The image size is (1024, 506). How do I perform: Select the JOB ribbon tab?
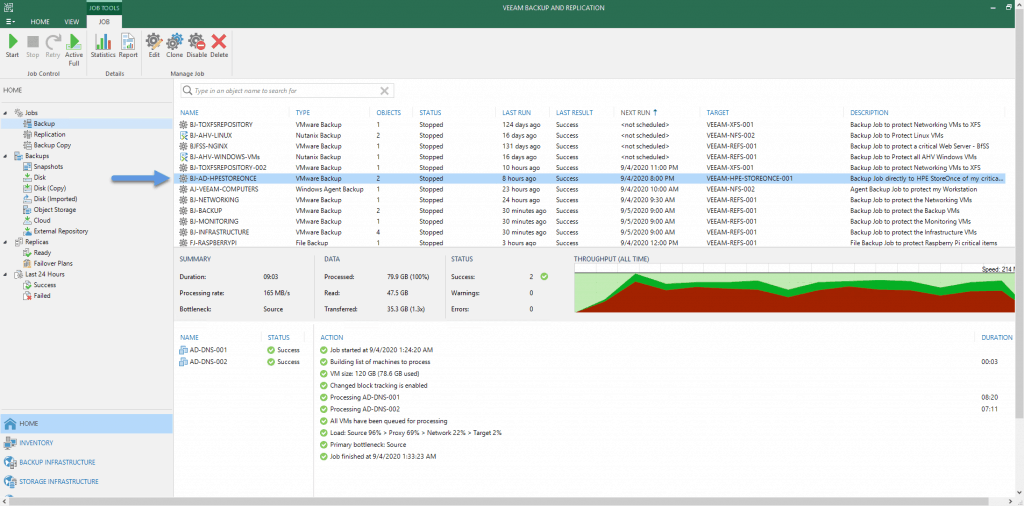[104, 22]
